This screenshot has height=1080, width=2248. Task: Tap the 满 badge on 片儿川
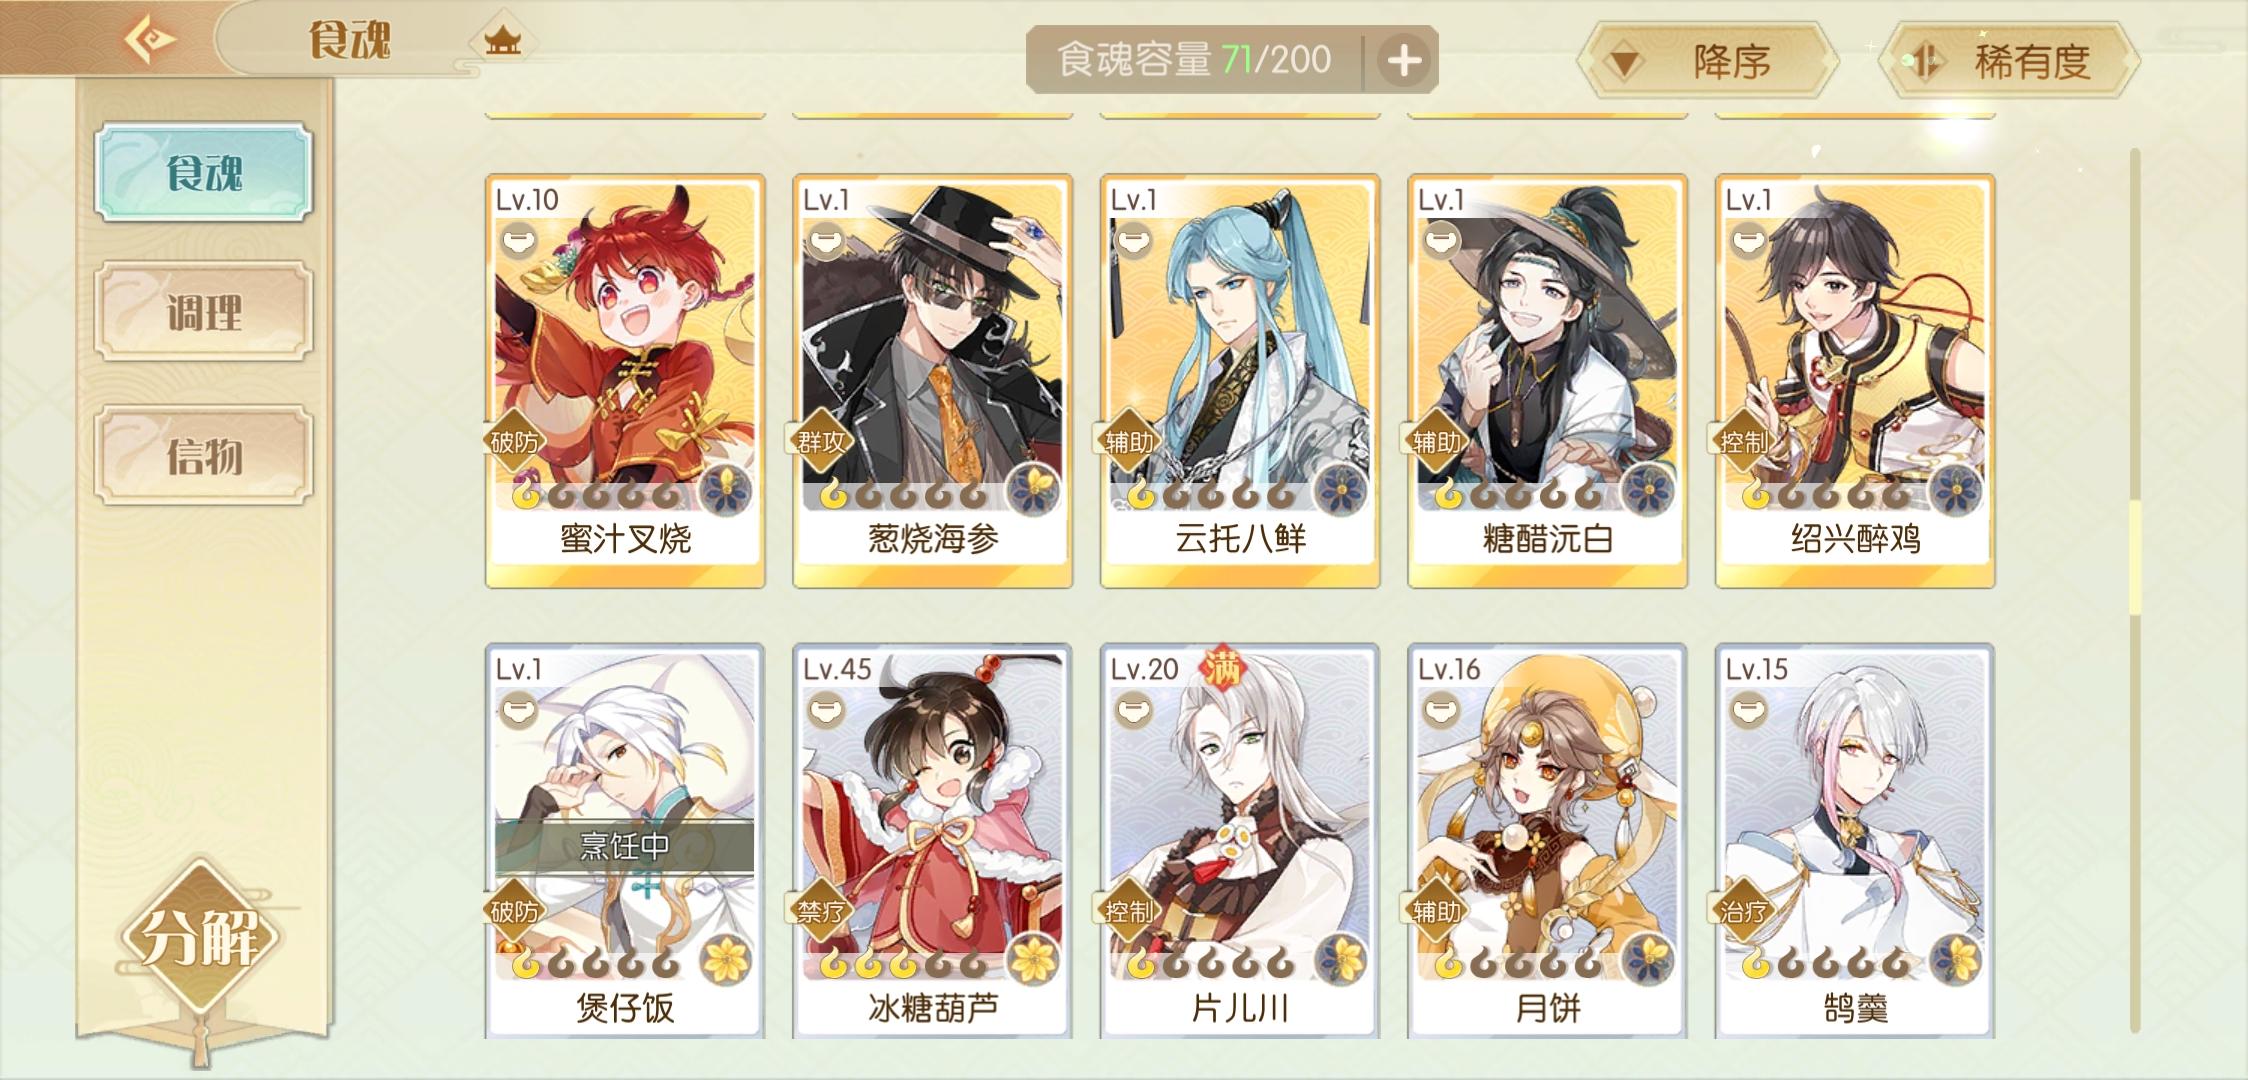click(1221, 669)
